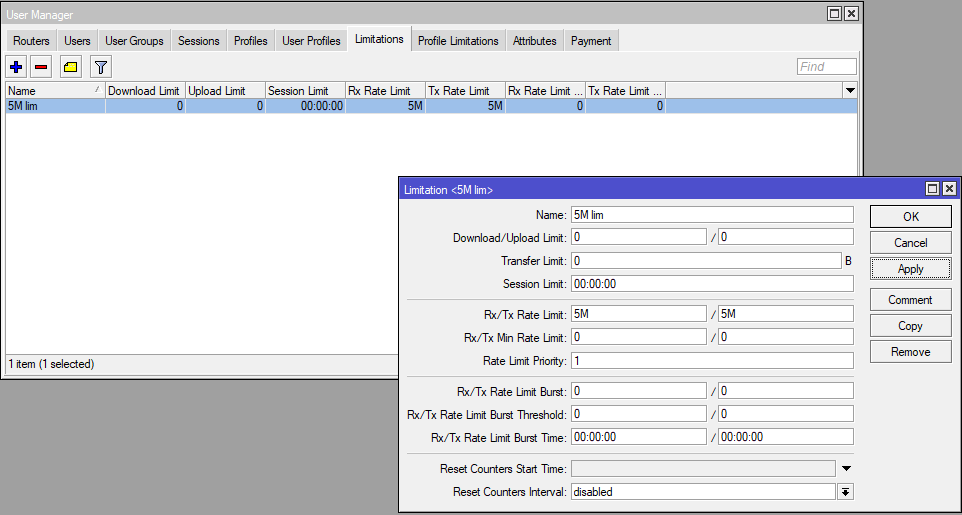This screenshot has height=515, width=962.
Task: Select the Routers tab
Action: tap(31, 41)
